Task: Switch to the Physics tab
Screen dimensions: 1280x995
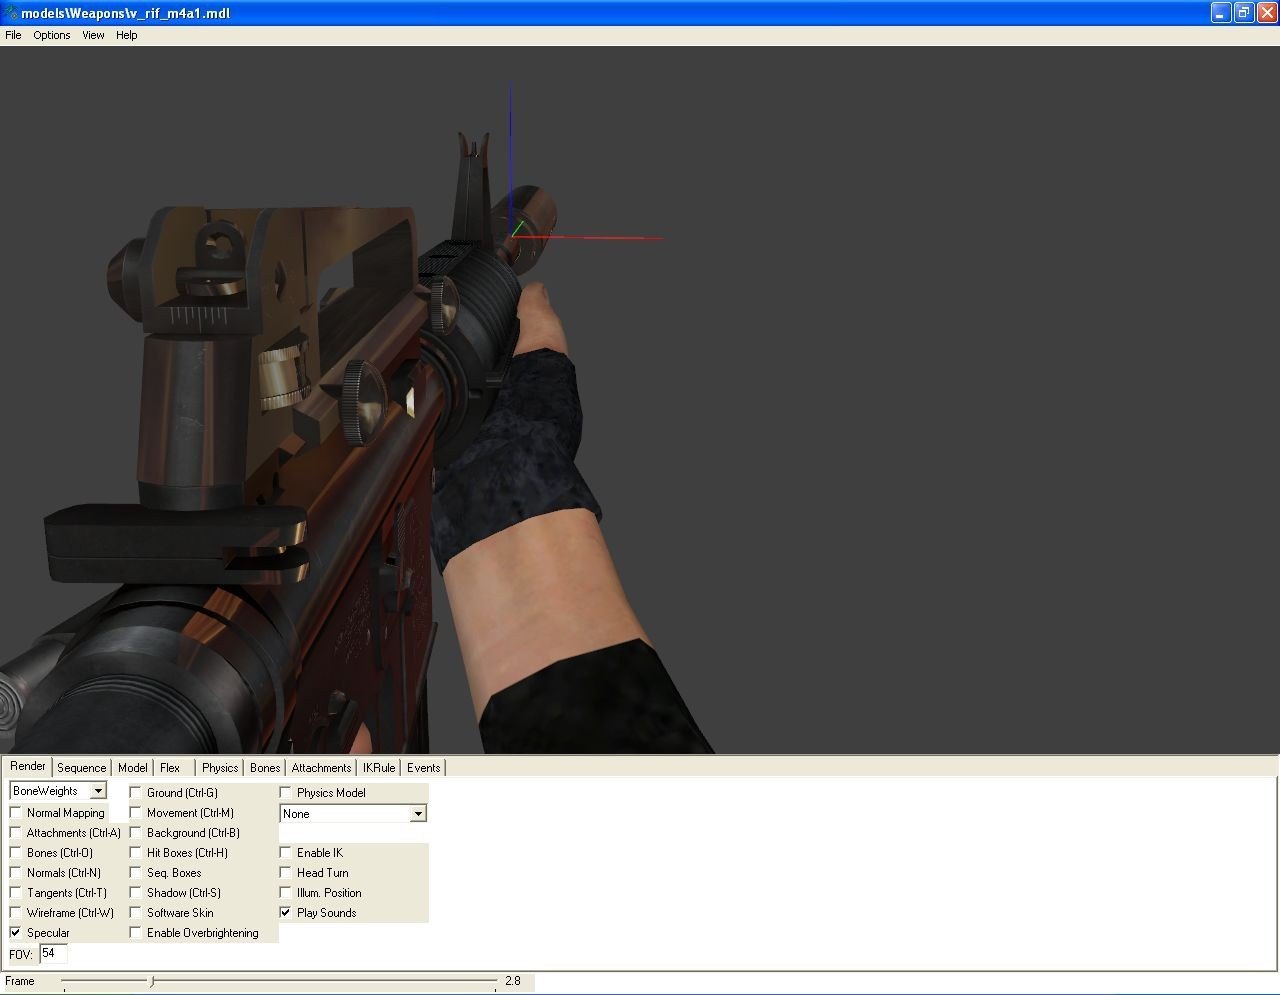Action: tap(219, 768)
